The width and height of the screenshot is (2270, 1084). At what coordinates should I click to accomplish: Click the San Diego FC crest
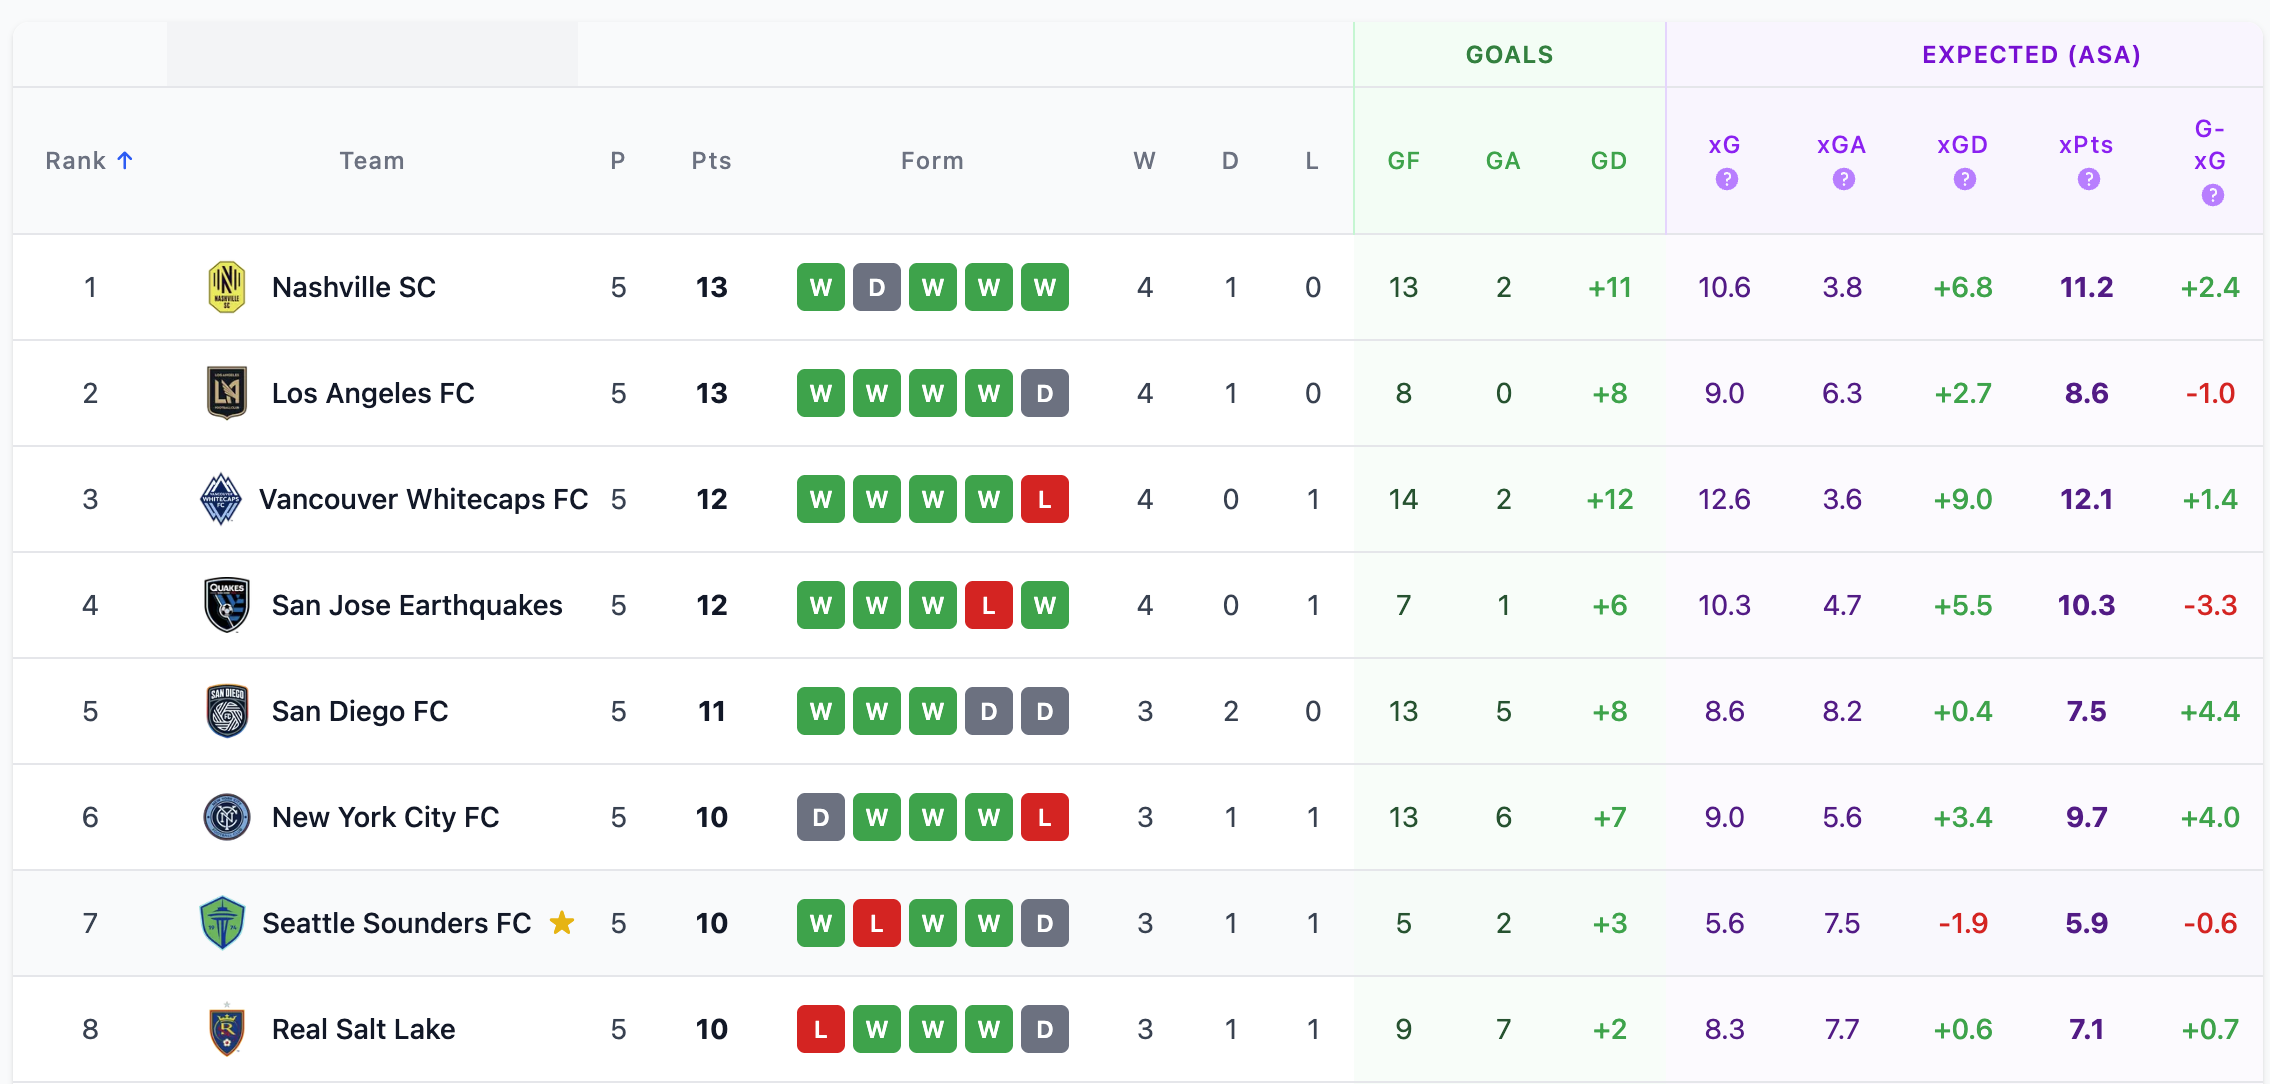click(227, 711)
